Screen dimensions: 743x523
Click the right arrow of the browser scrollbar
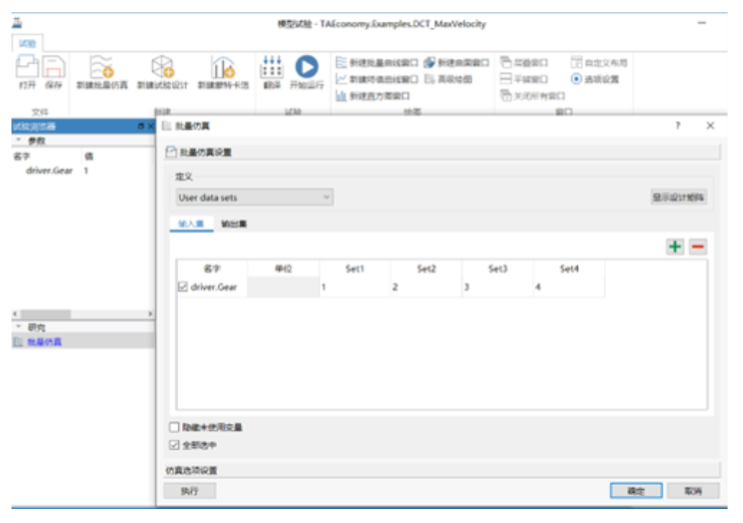click(150, 314)
